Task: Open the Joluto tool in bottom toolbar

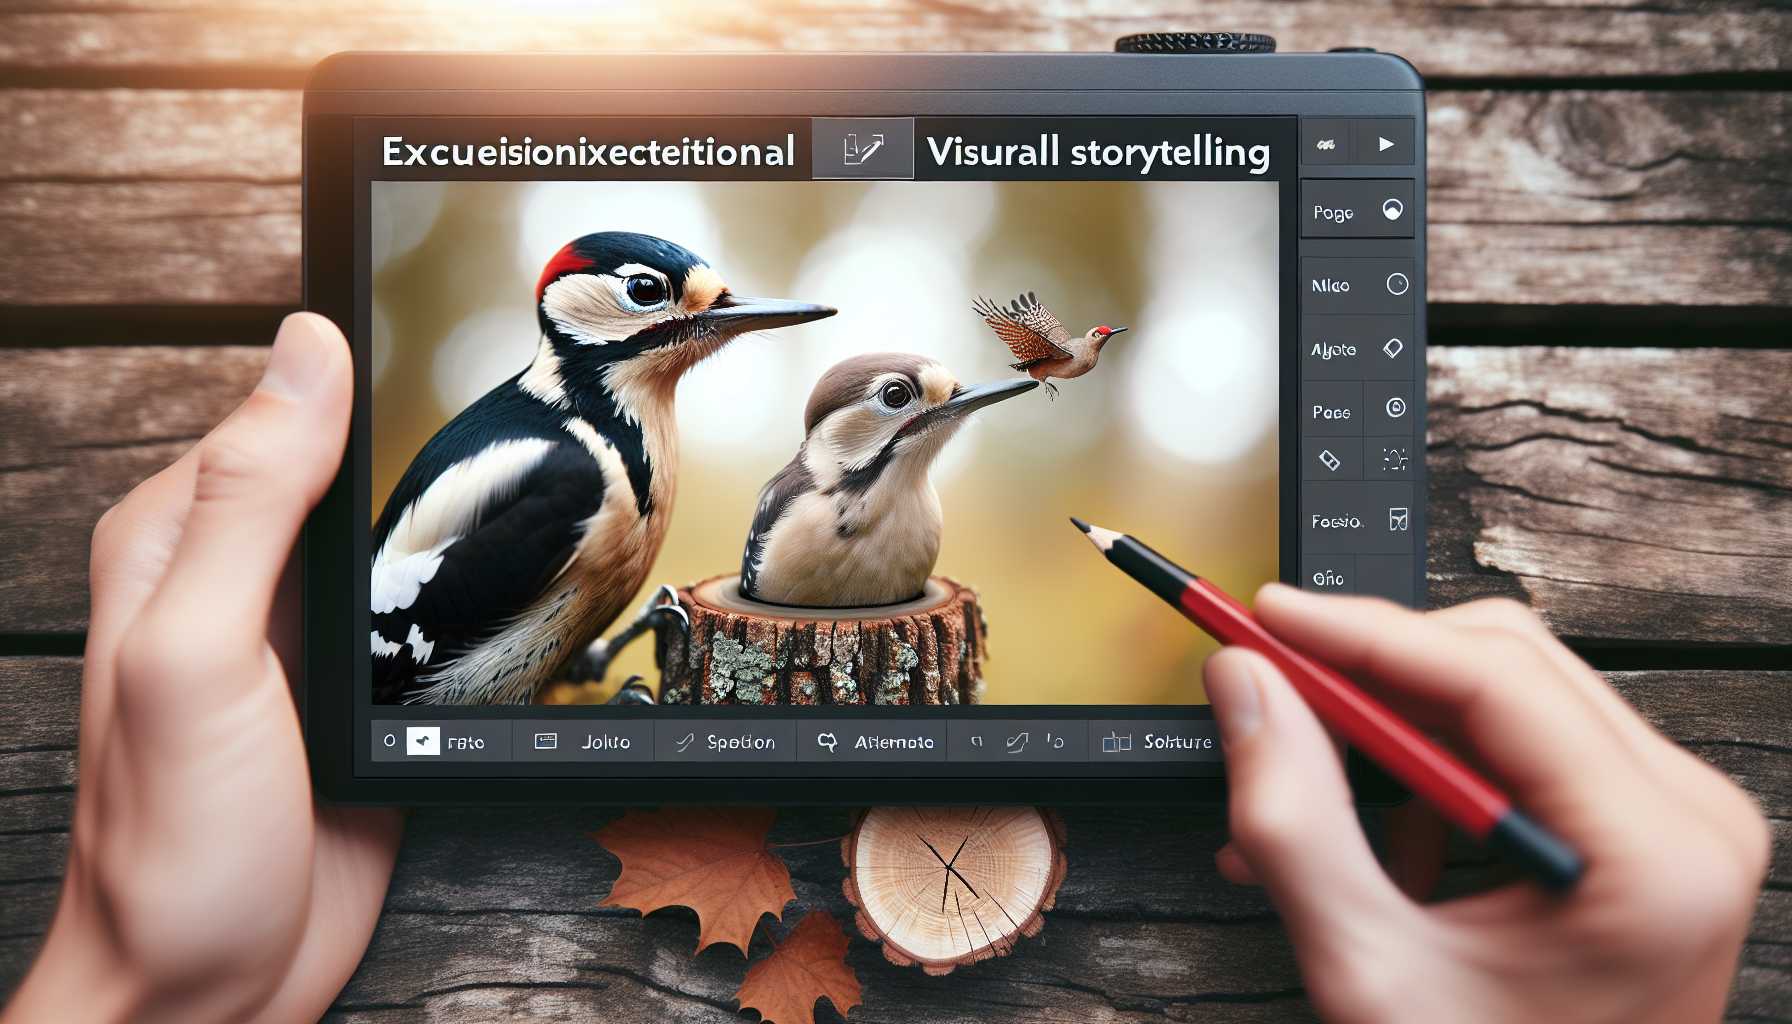Action: [605, 742]
